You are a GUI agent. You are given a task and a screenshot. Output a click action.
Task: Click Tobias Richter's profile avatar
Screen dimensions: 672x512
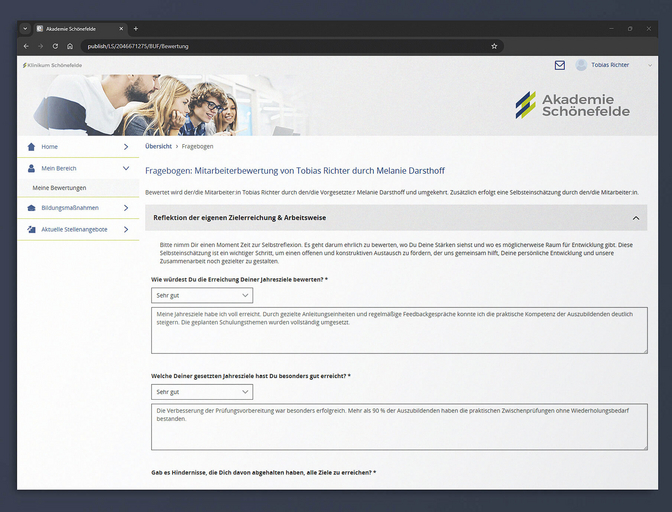[581, 65]
